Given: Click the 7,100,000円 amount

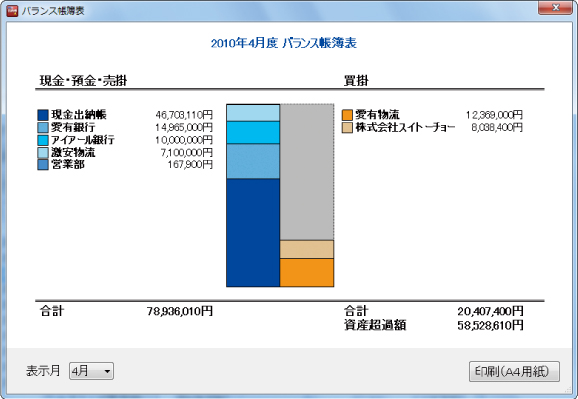Looking at the screenshot, I should coord(187,152).
